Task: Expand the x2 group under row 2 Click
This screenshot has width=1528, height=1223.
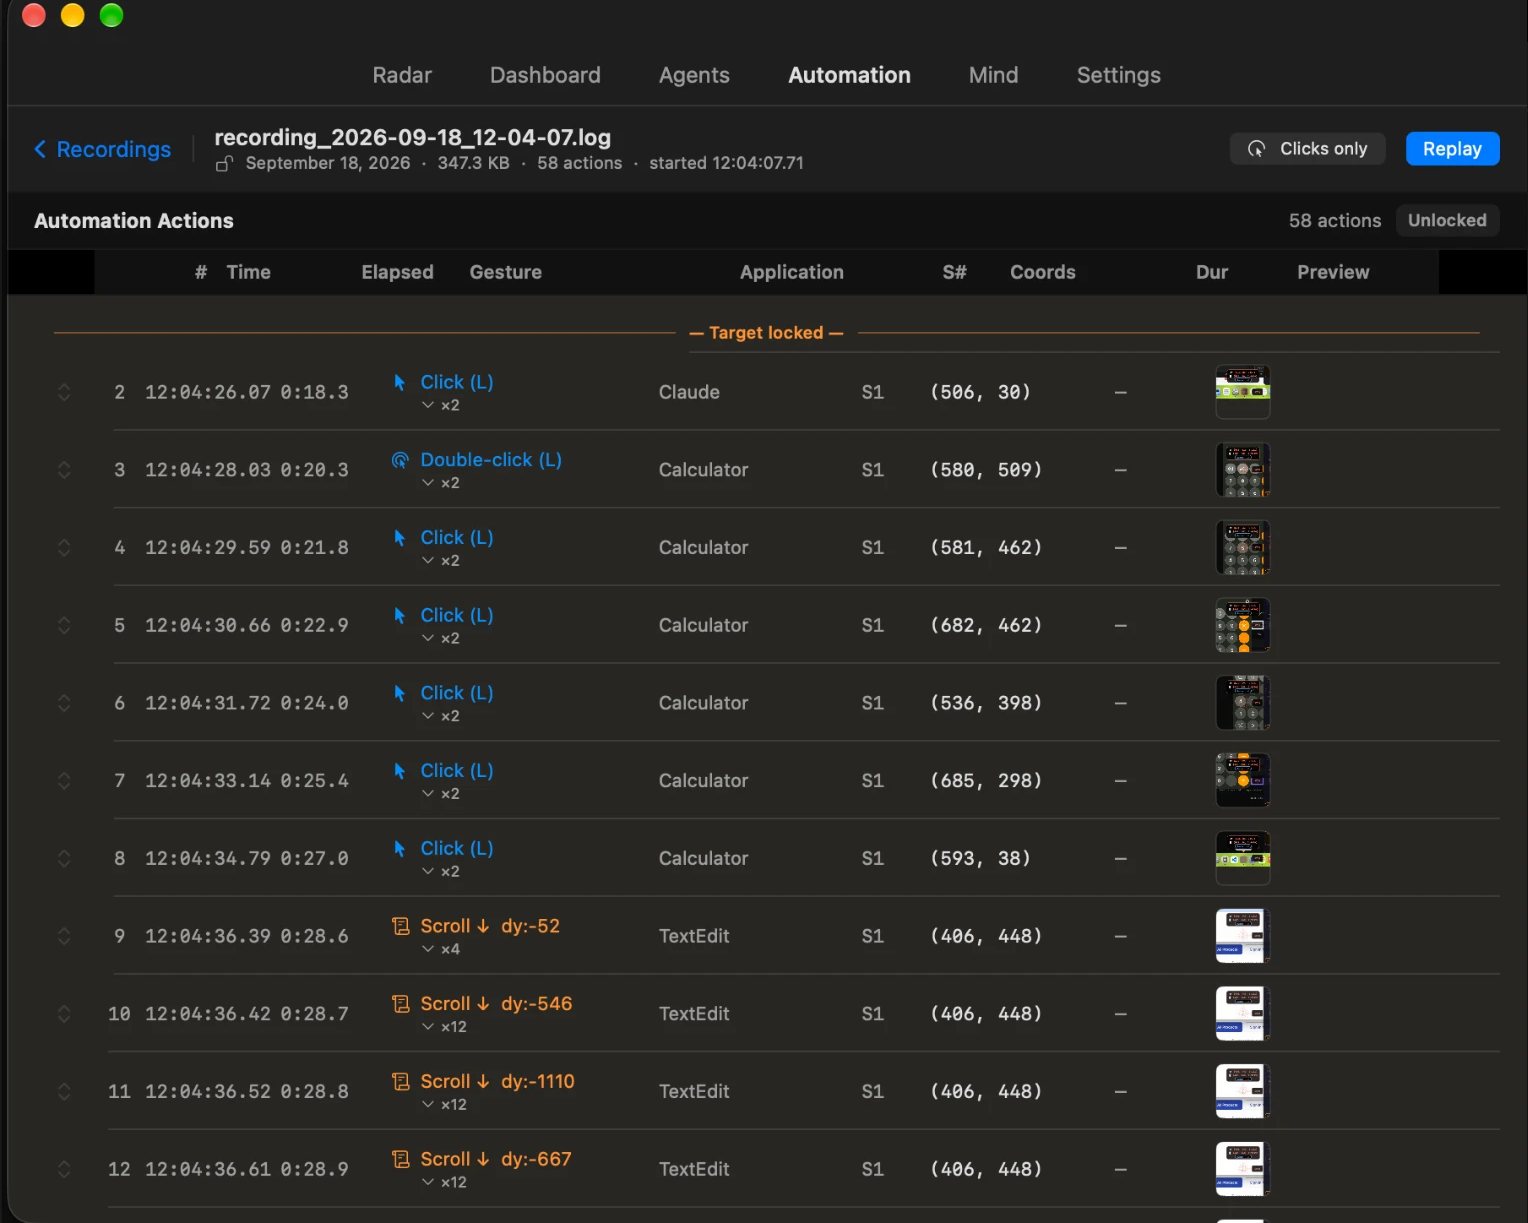Action: (x=440, y=405)
